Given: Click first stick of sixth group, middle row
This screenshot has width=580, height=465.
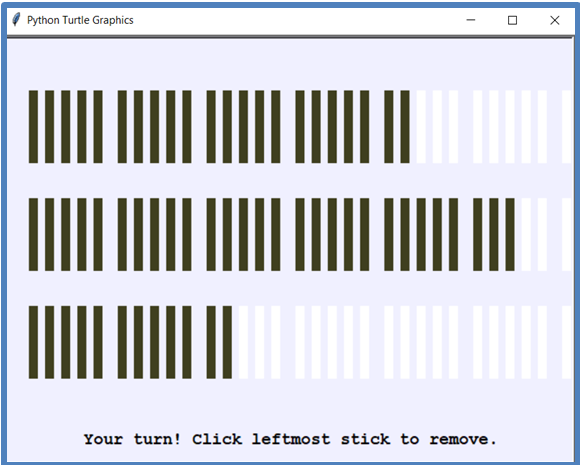Looking at the screenshot, I should point(478,234).
